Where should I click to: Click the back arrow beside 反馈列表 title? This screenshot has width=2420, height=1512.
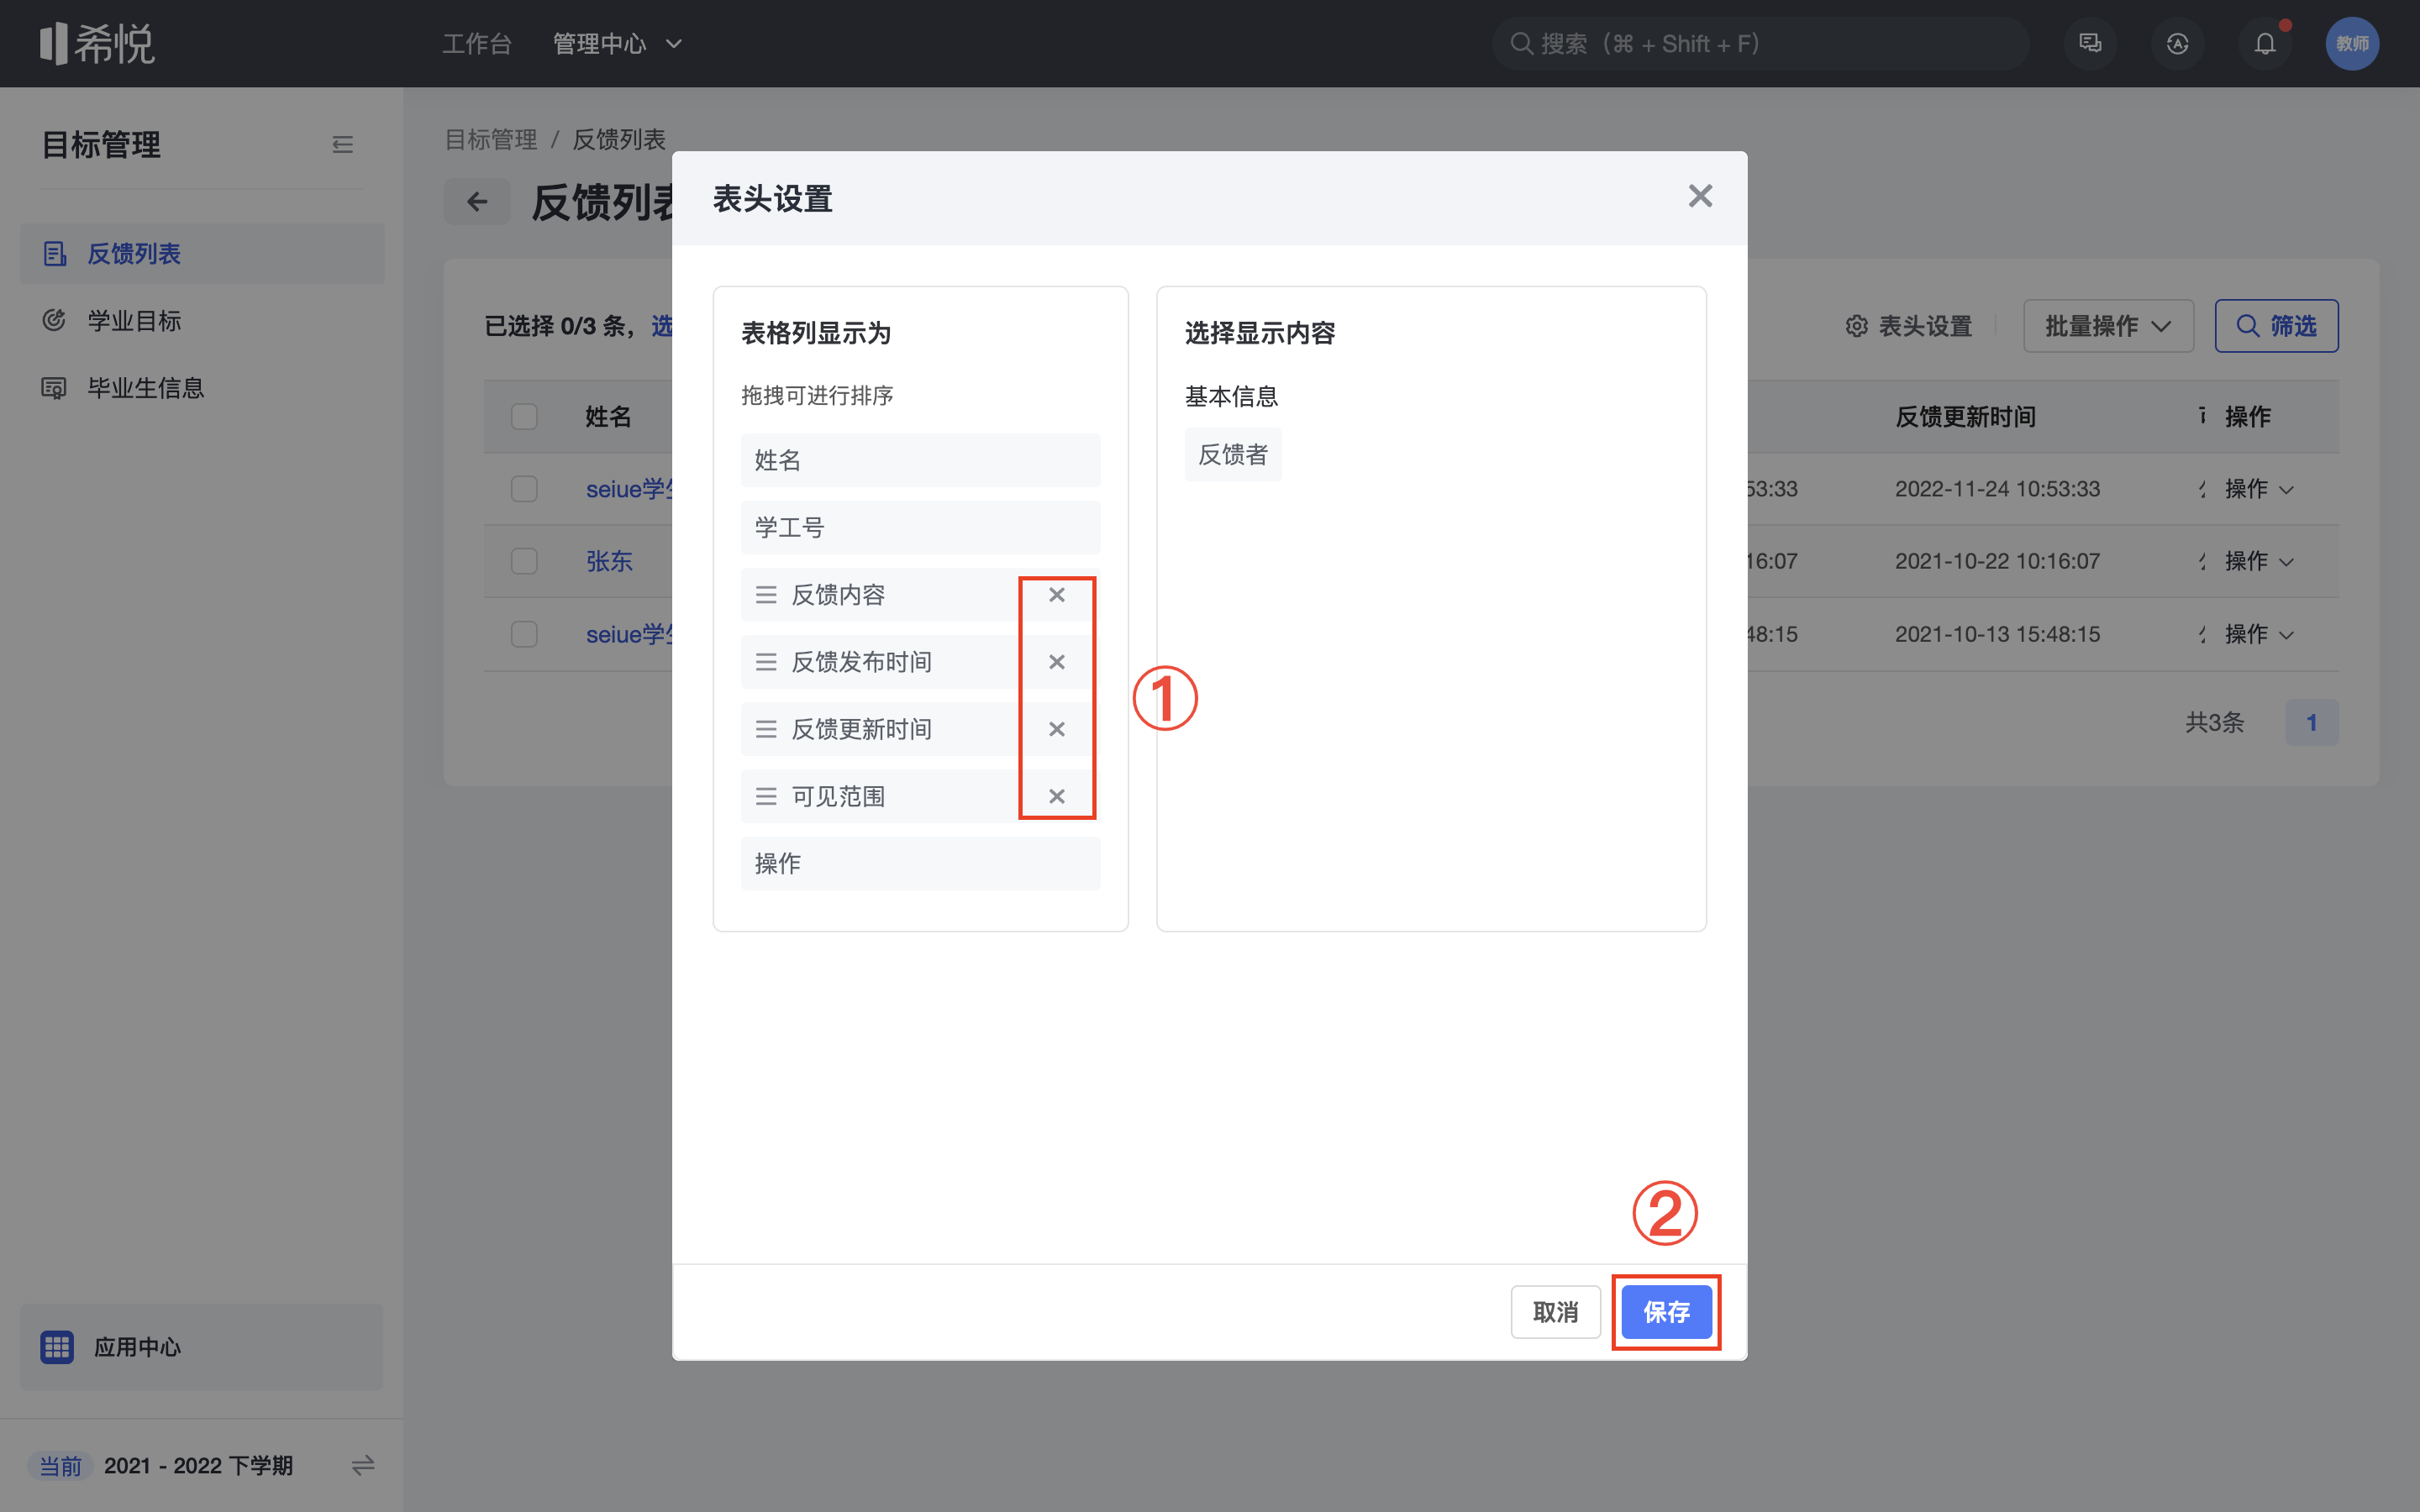pyautogui.click(x=477, y=202)
